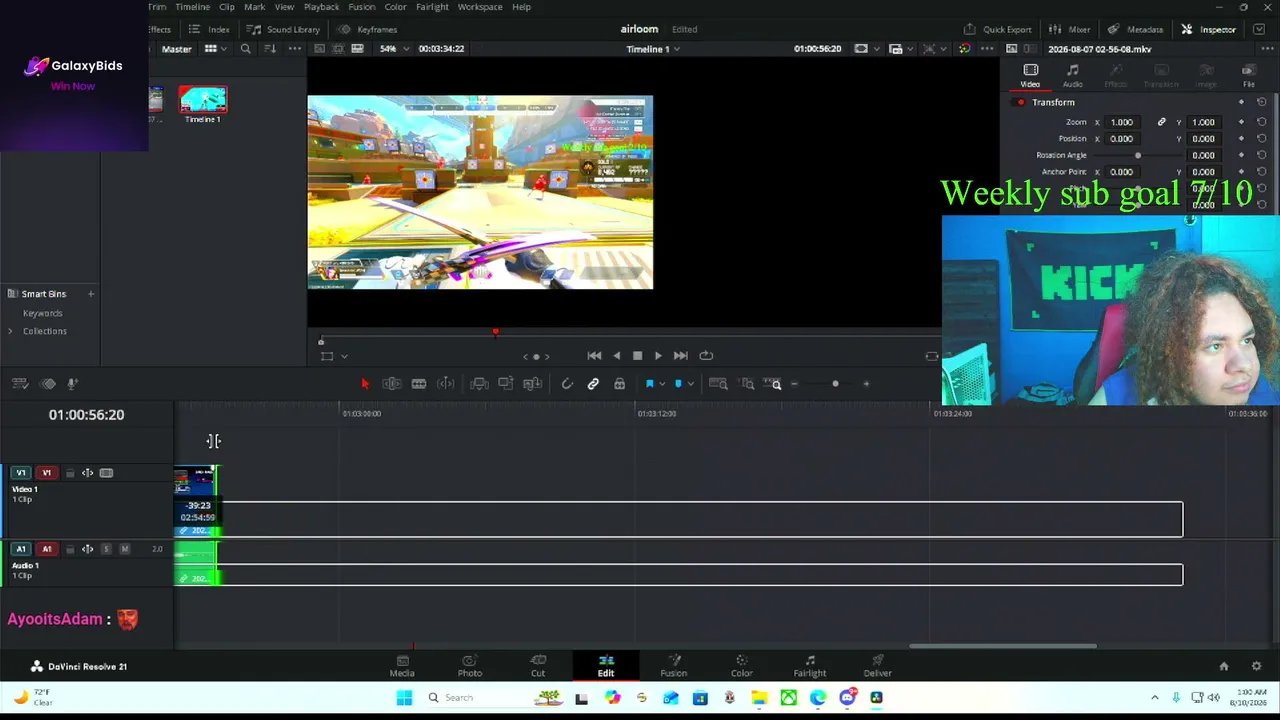Toggle Auto Track Selector on Video 1
The image size is (1280, 720).
tap(87, 473)
